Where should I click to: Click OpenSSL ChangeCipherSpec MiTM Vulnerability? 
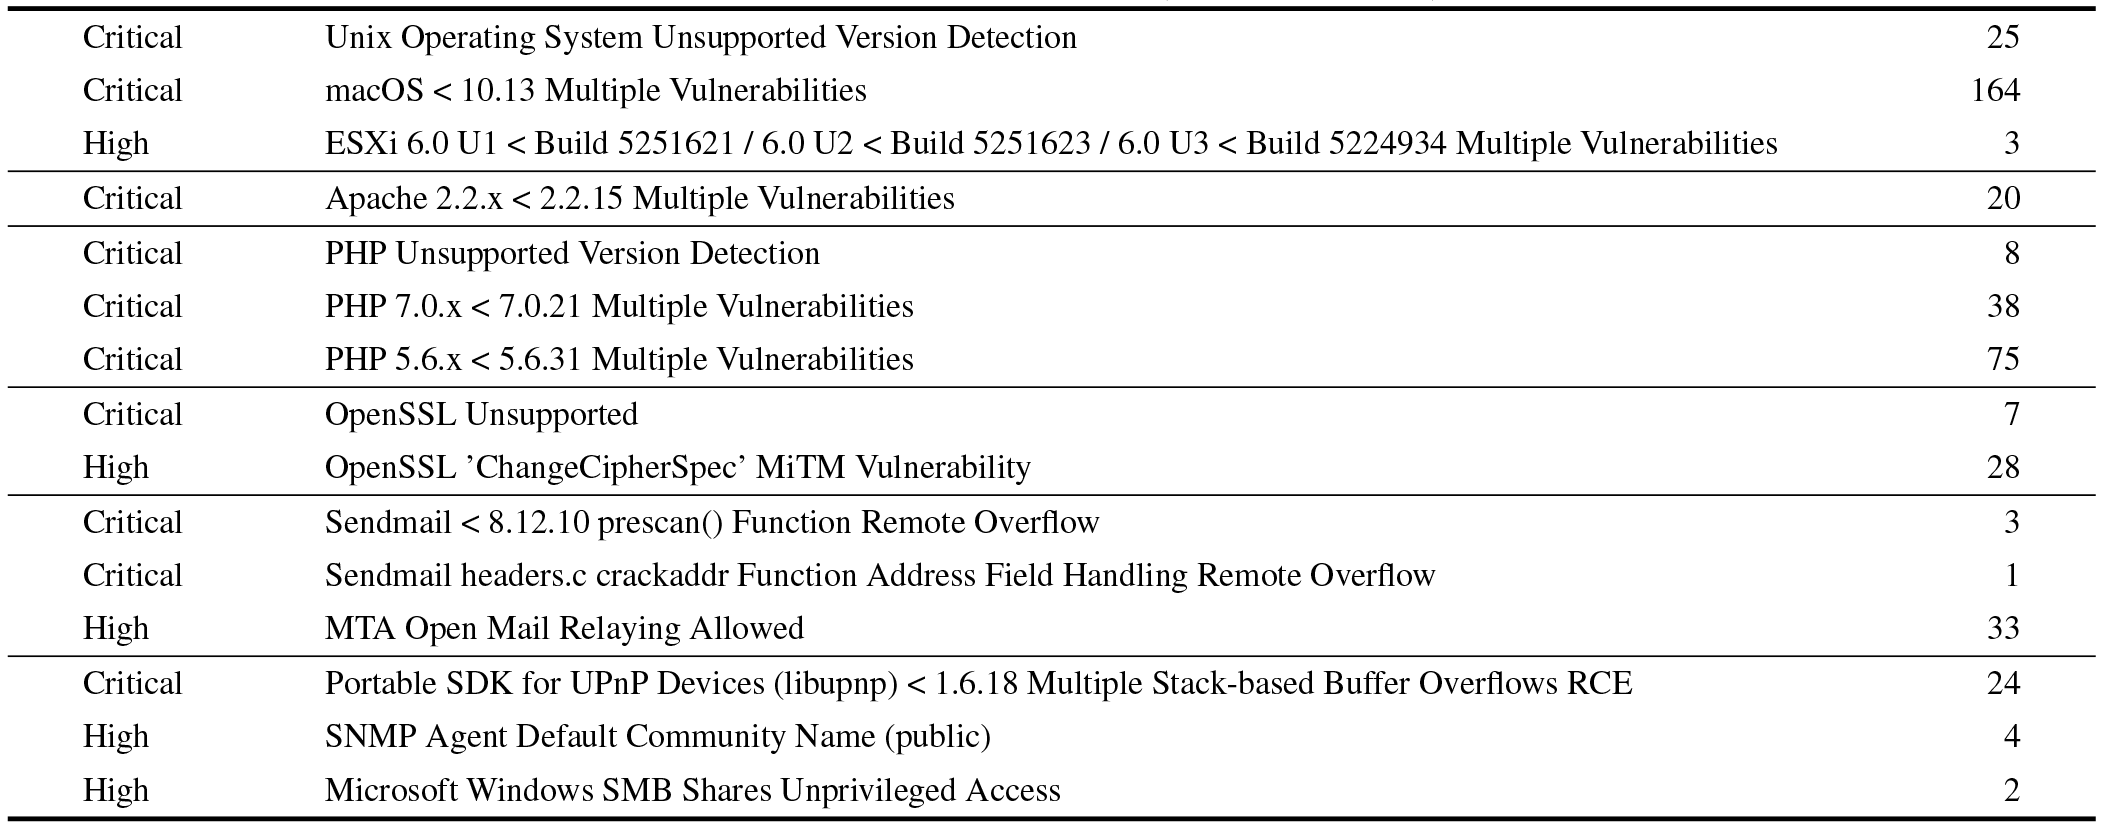[x=678, y=468]
